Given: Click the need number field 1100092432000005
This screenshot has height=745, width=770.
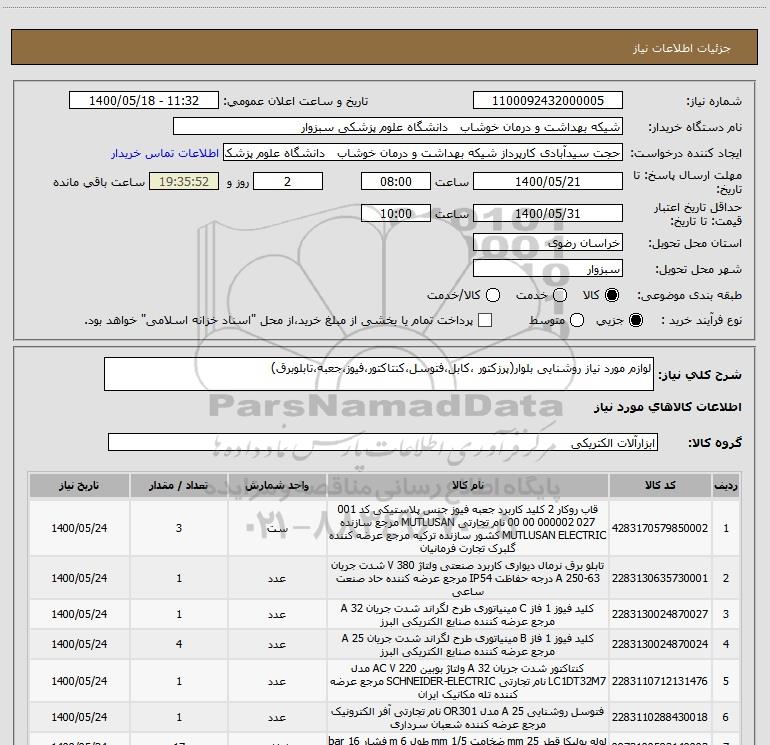Looking at the screenshot, I should click(x=548, y=101).
